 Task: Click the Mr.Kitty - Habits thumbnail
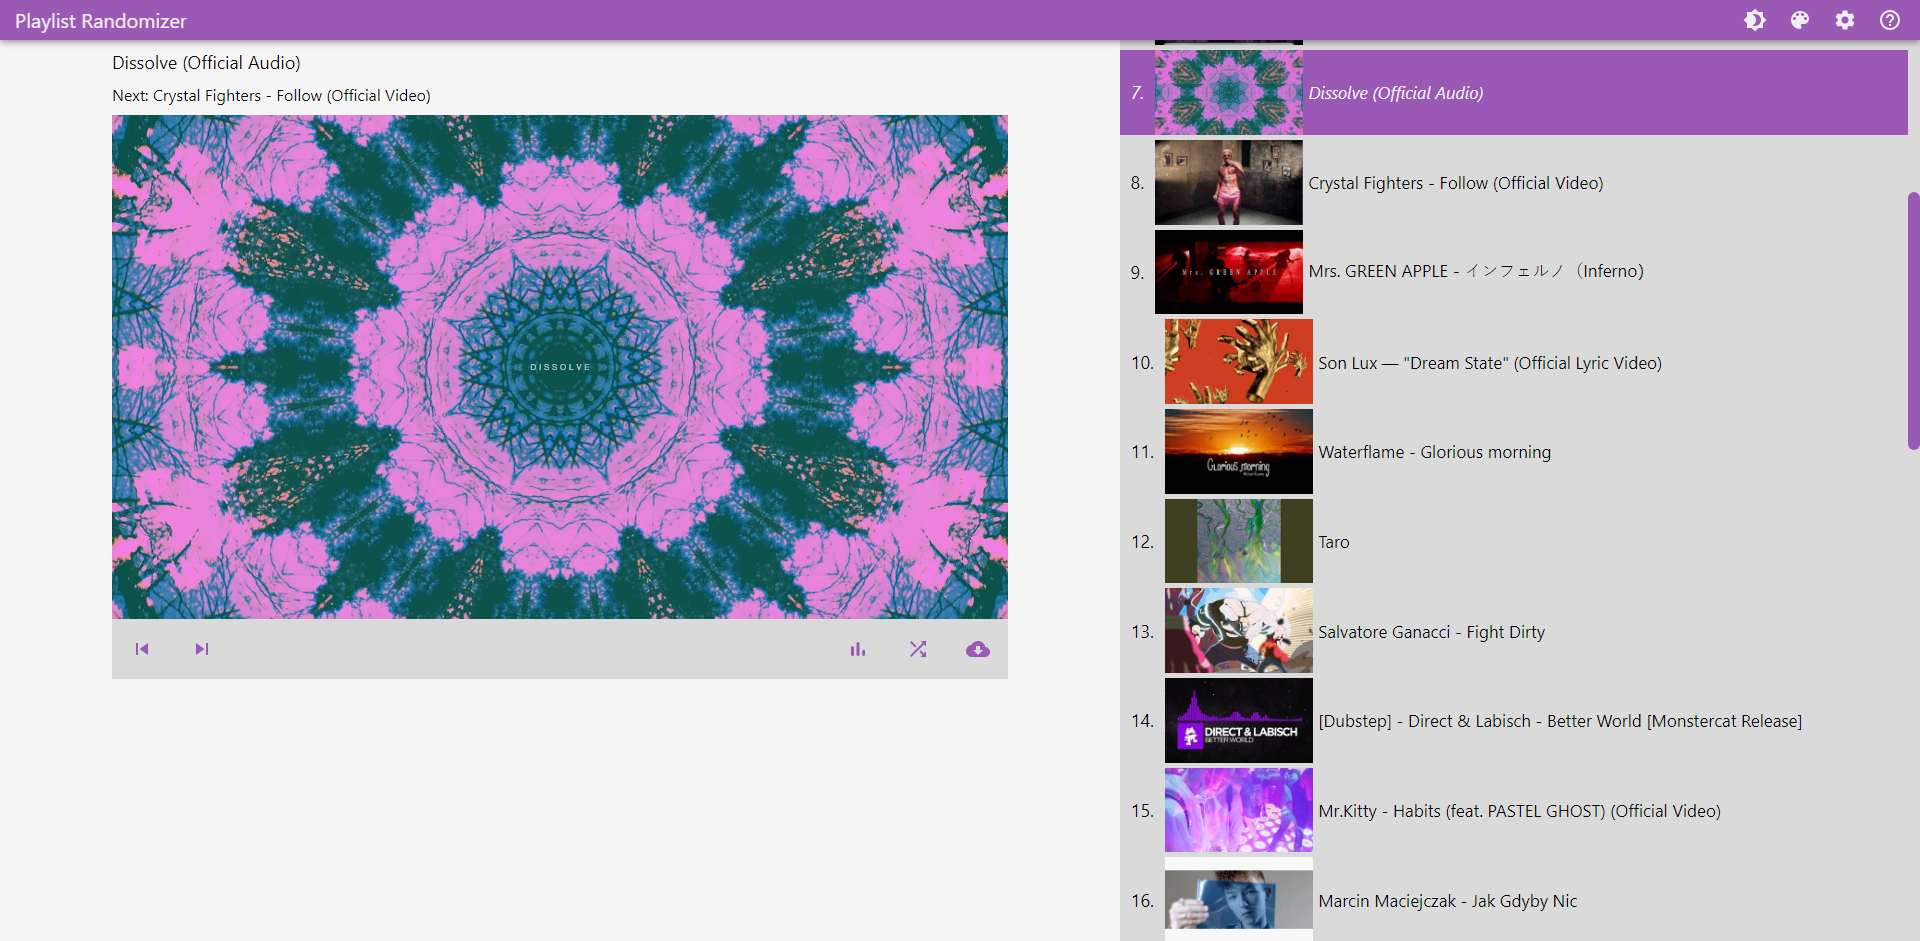coord(1238,810)
